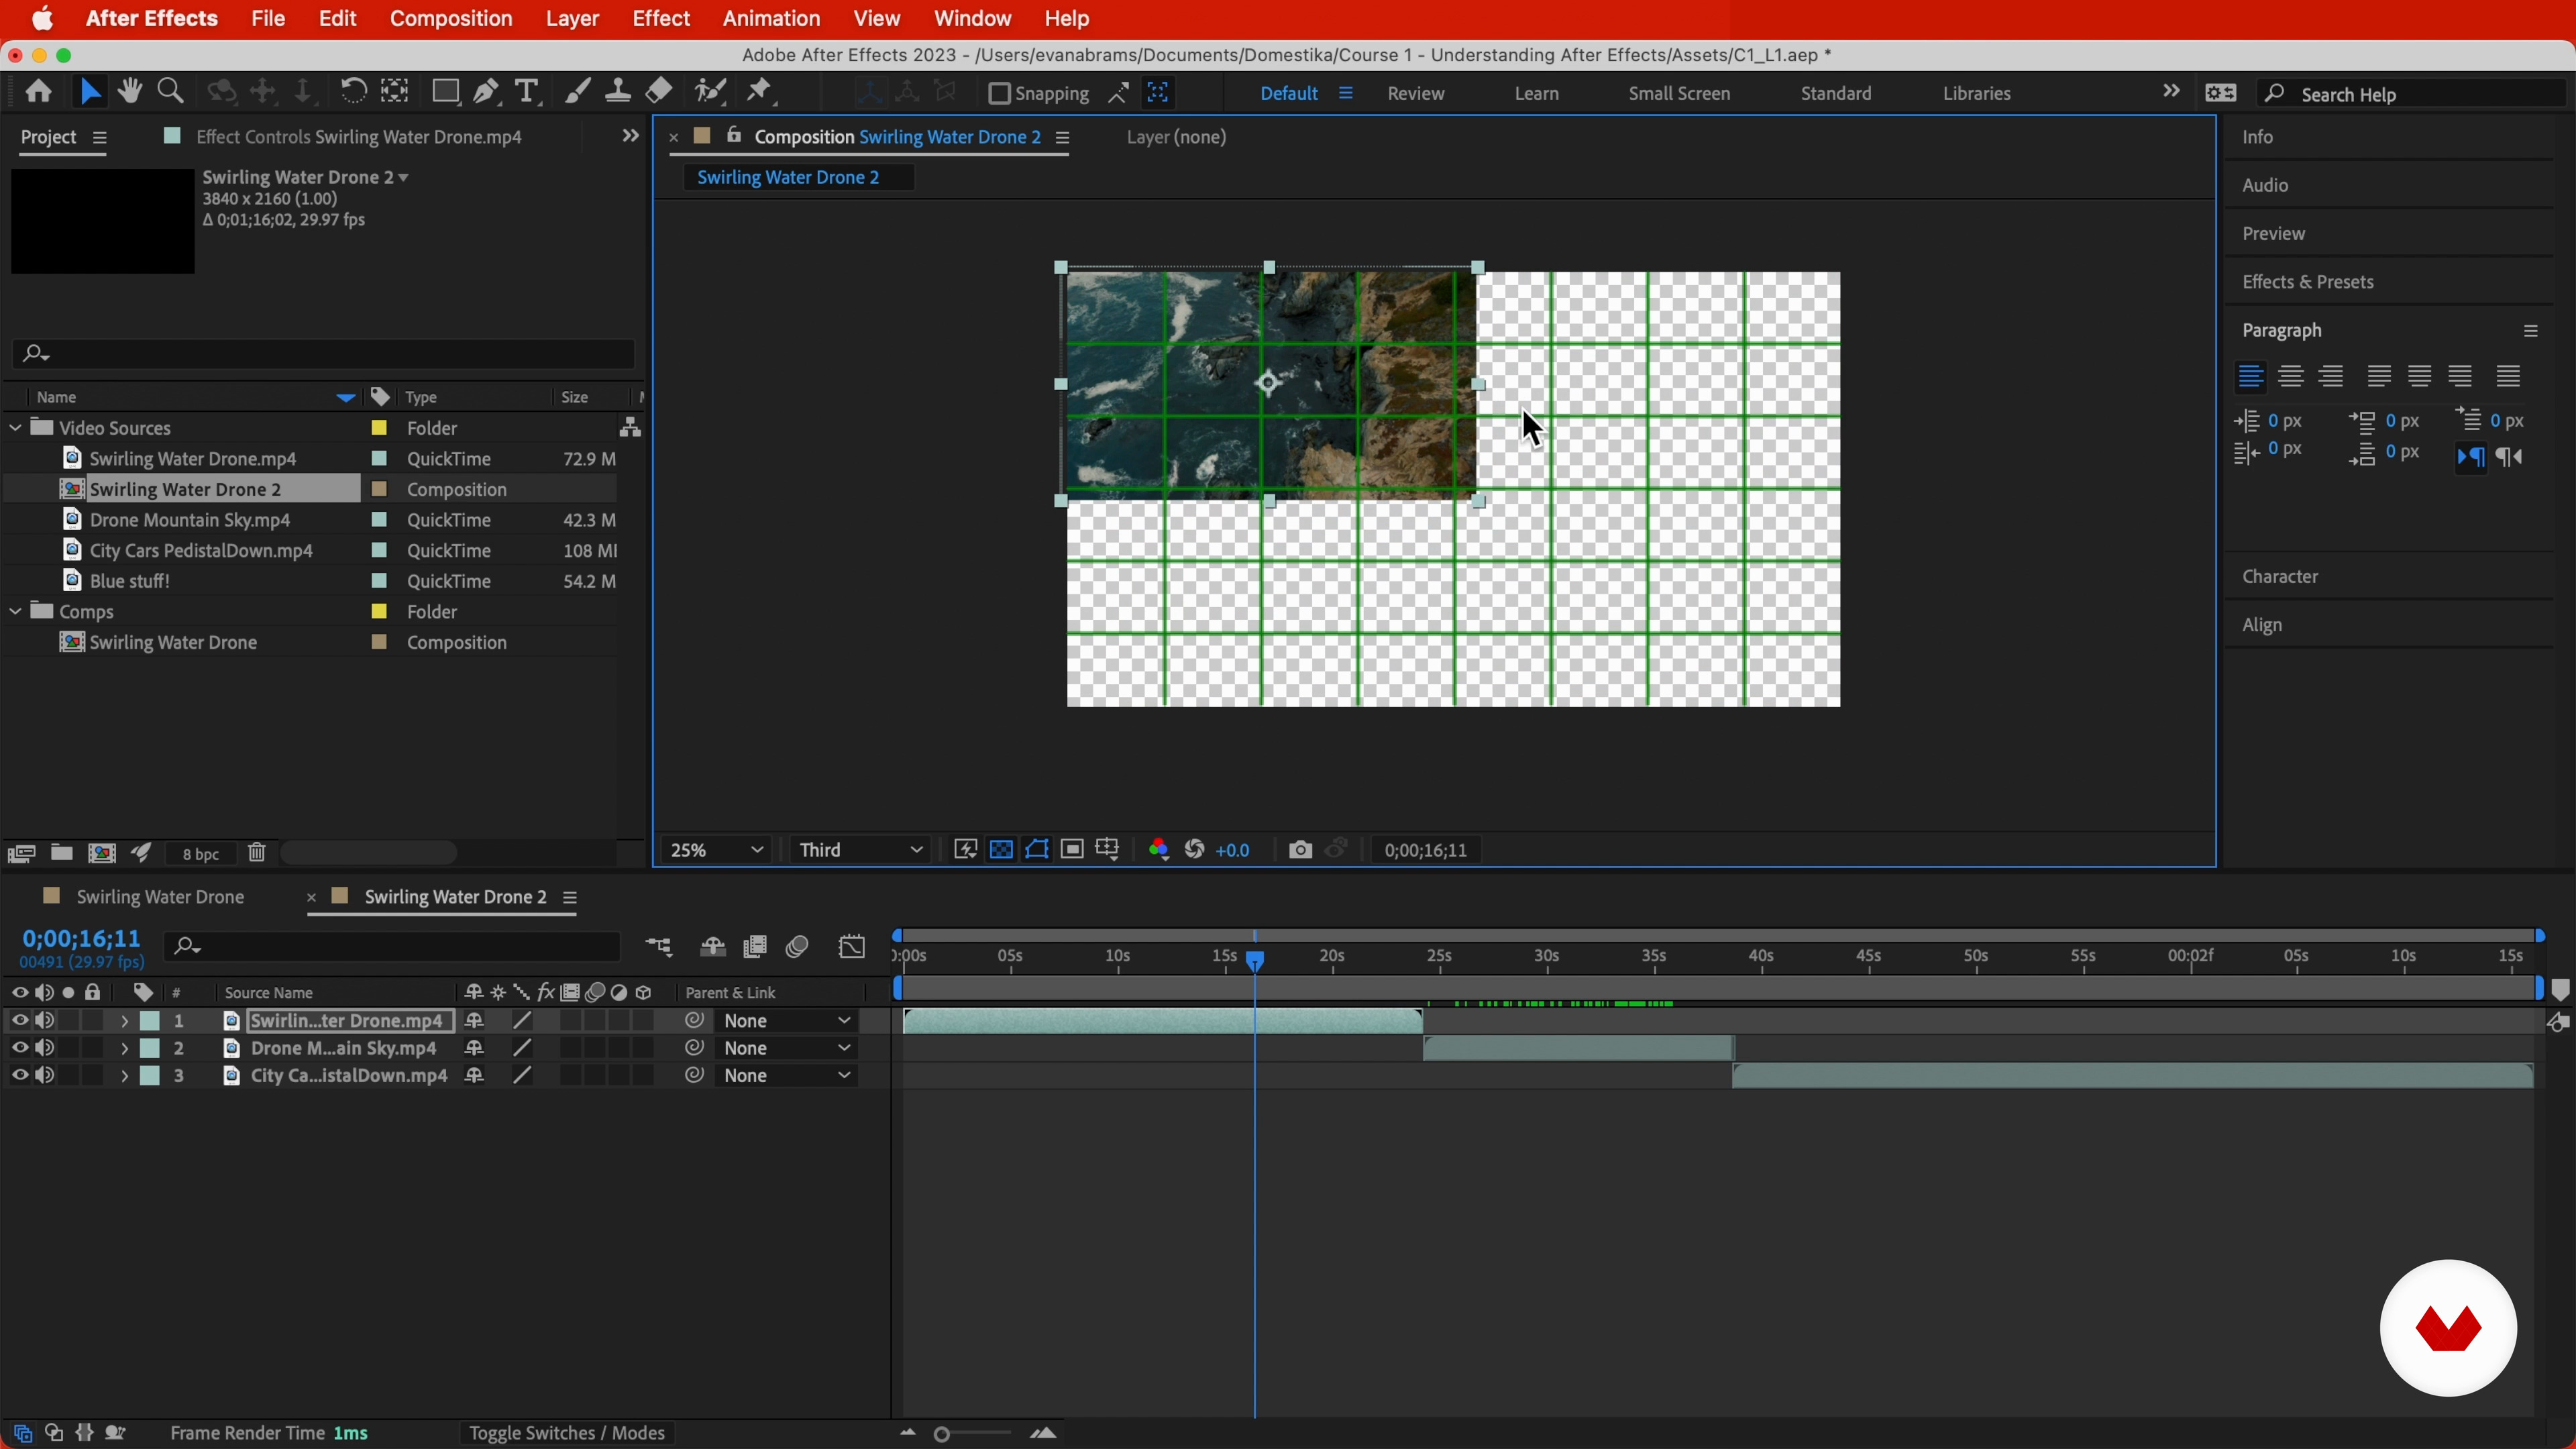This screenshot has height=1449, width=2576.
Task: Toggle the Fast Previews button in viewer
Action: click(x=965, y=850)
